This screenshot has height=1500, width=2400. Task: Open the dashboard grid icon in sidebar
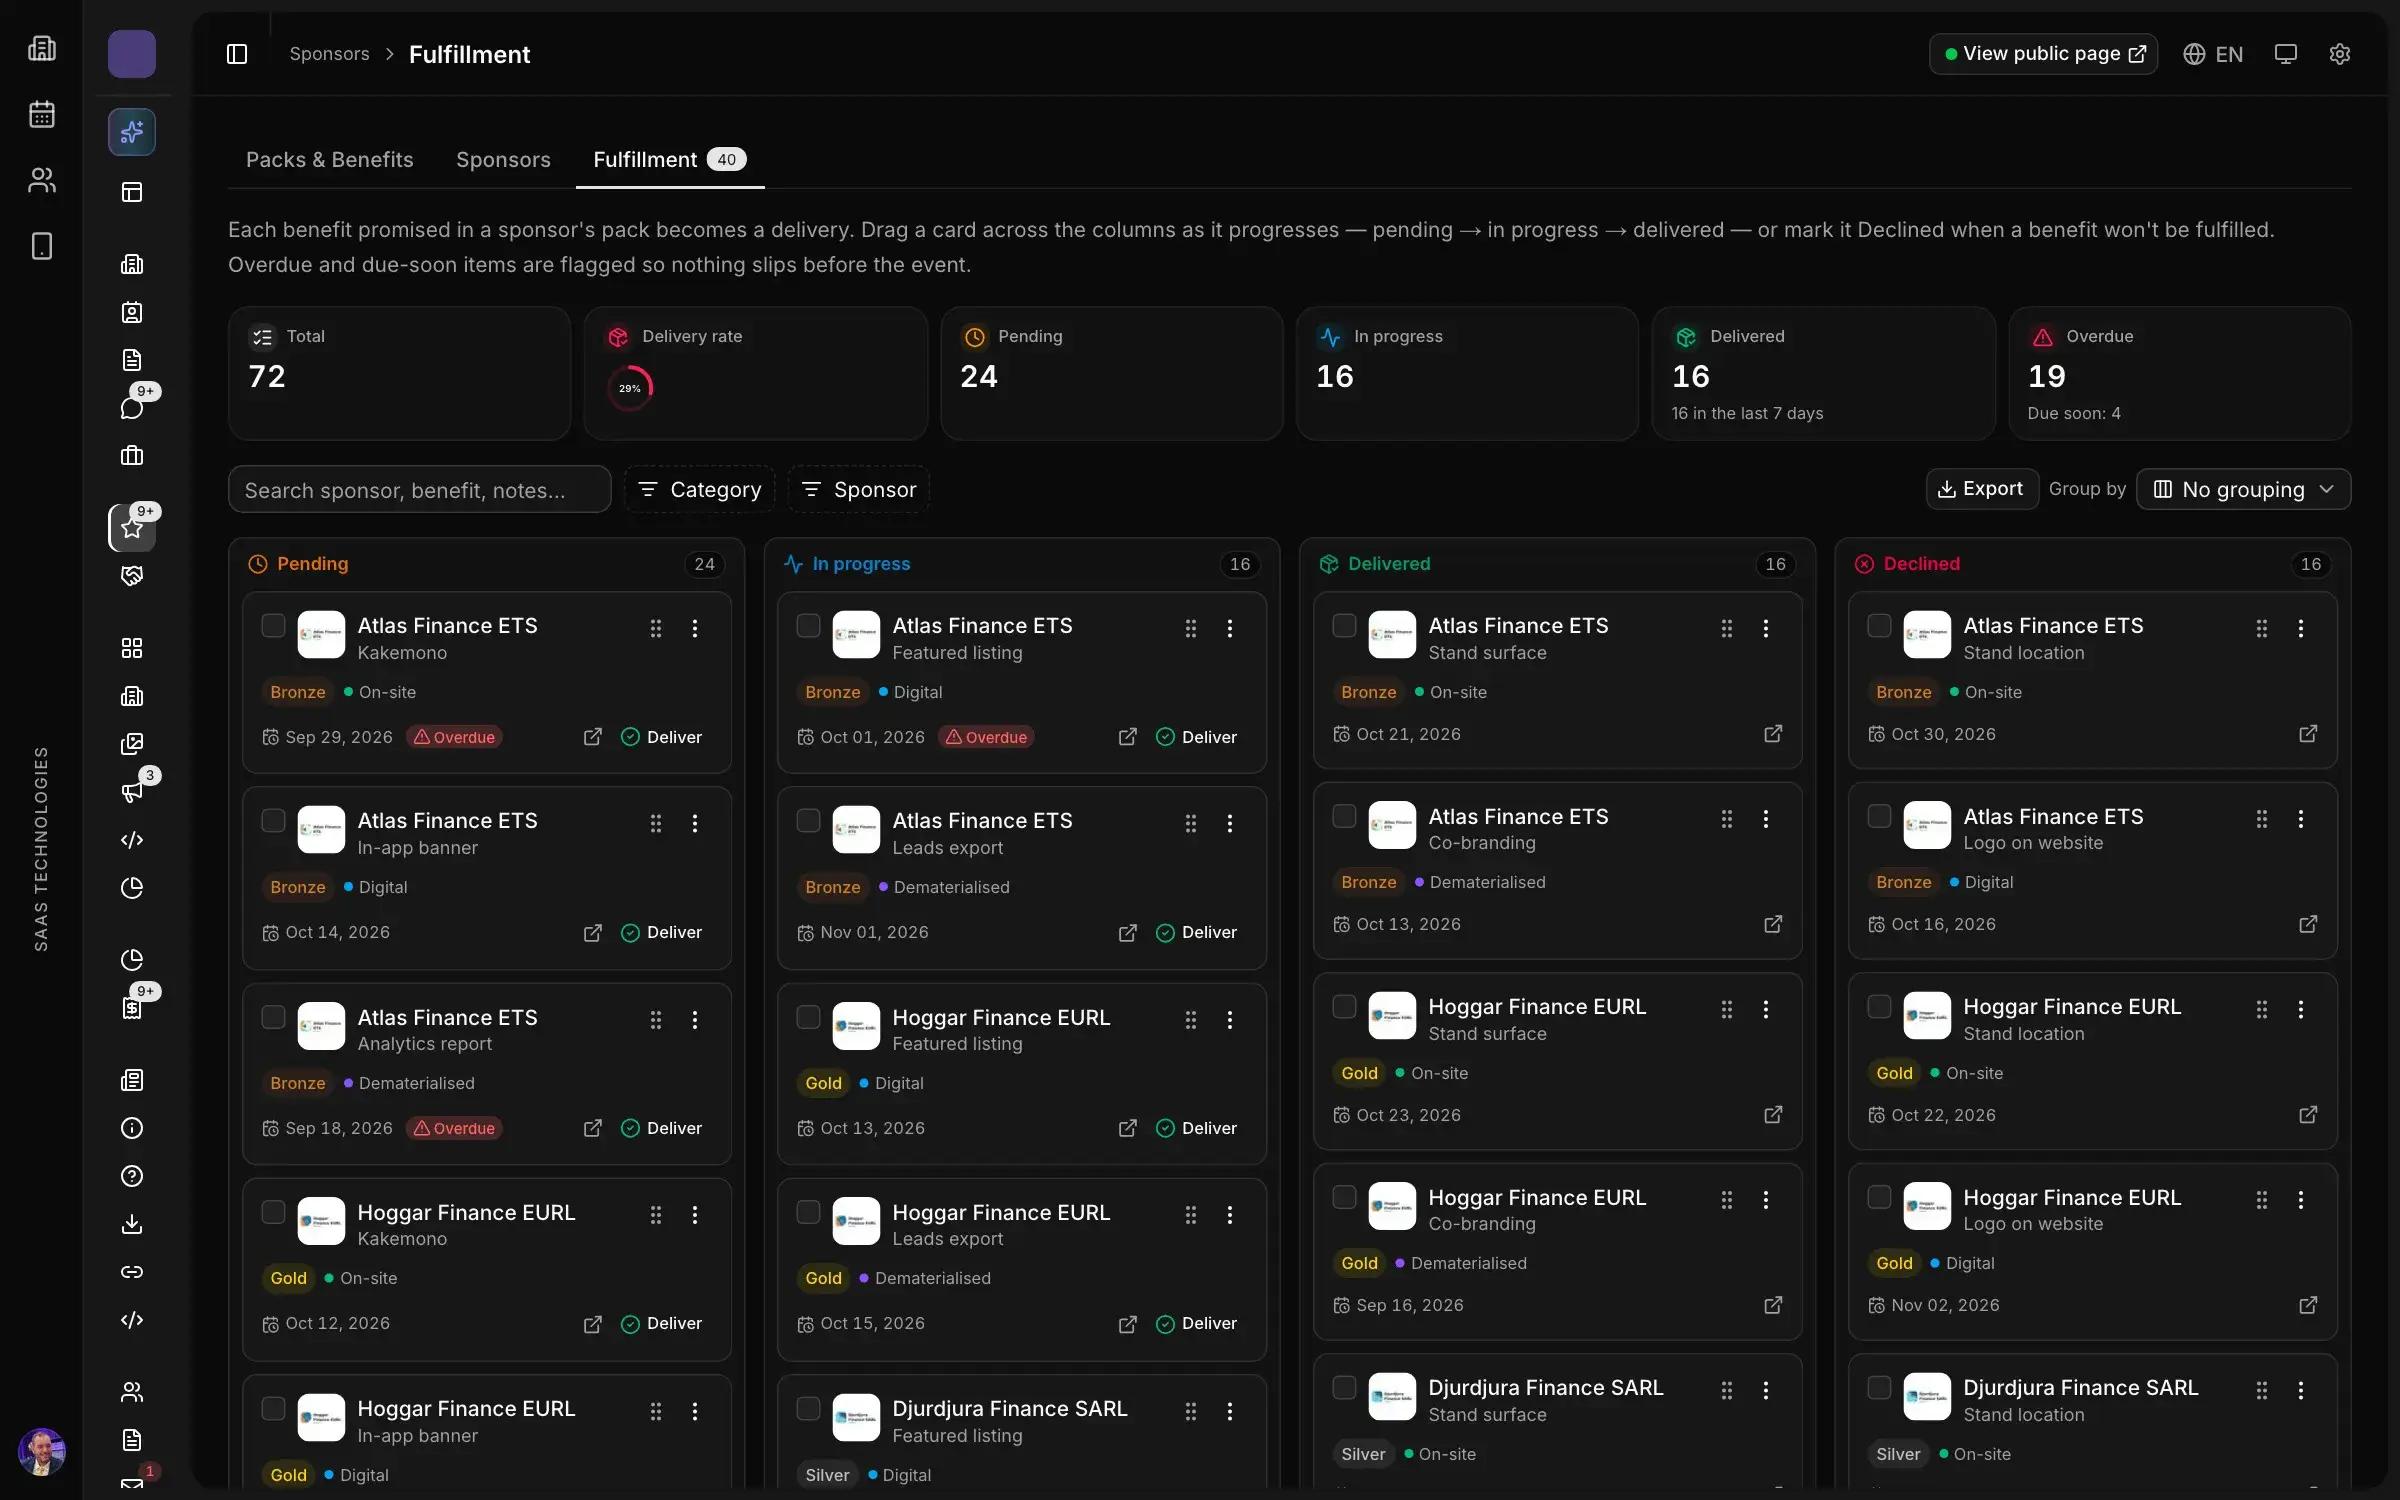coord(132,647)
